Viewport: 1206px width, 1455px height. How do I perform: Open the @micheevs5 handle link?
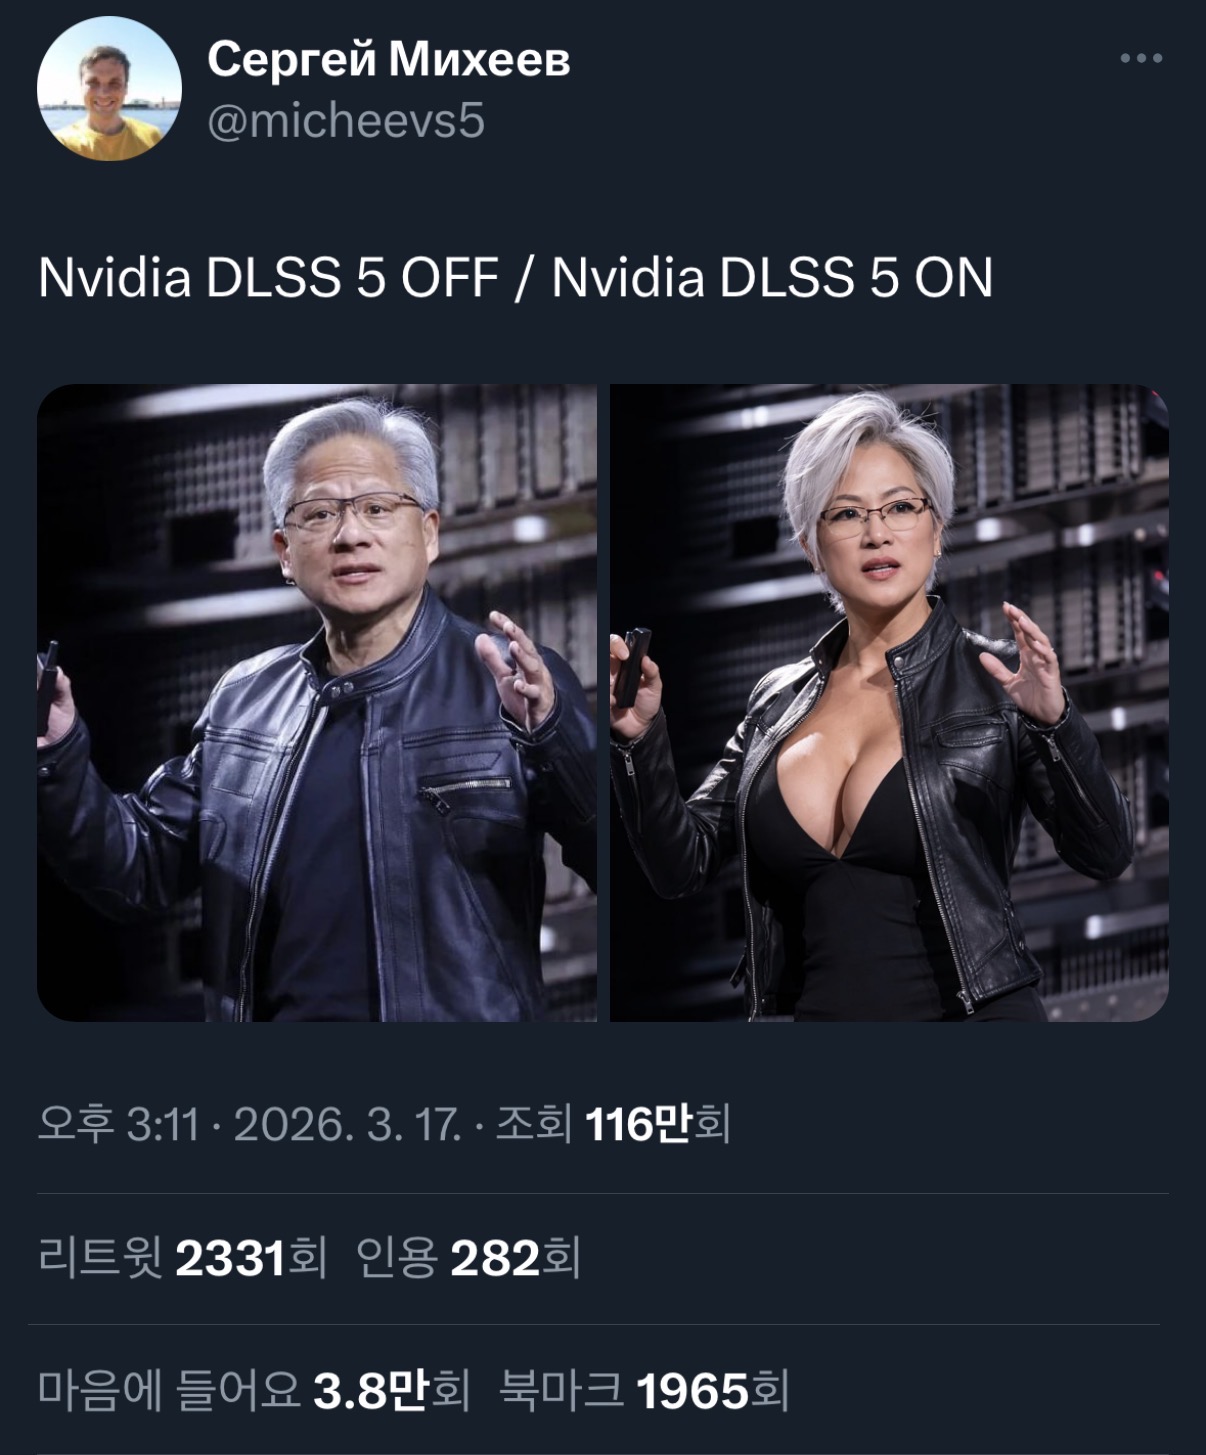click(x=346, y=121)
